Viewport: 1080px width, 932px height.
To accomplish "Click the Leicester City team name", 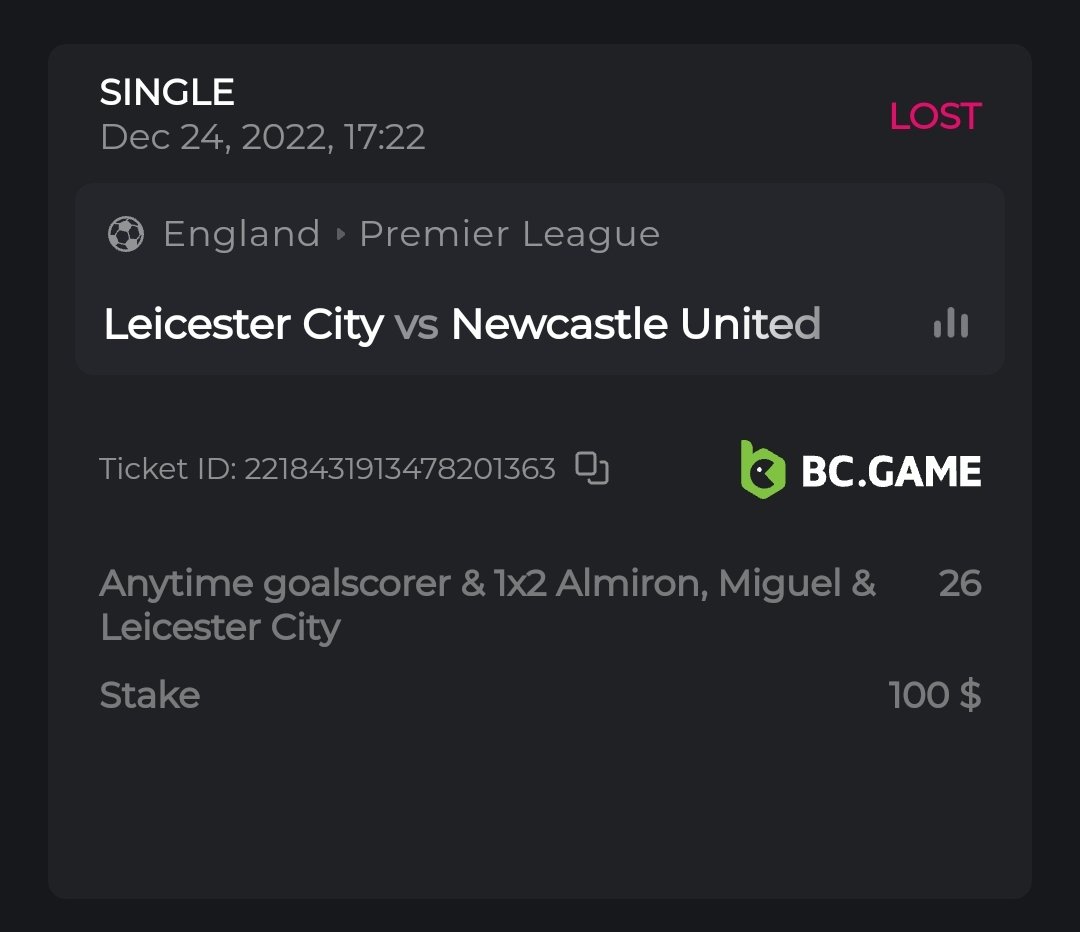I will [243, 324].
